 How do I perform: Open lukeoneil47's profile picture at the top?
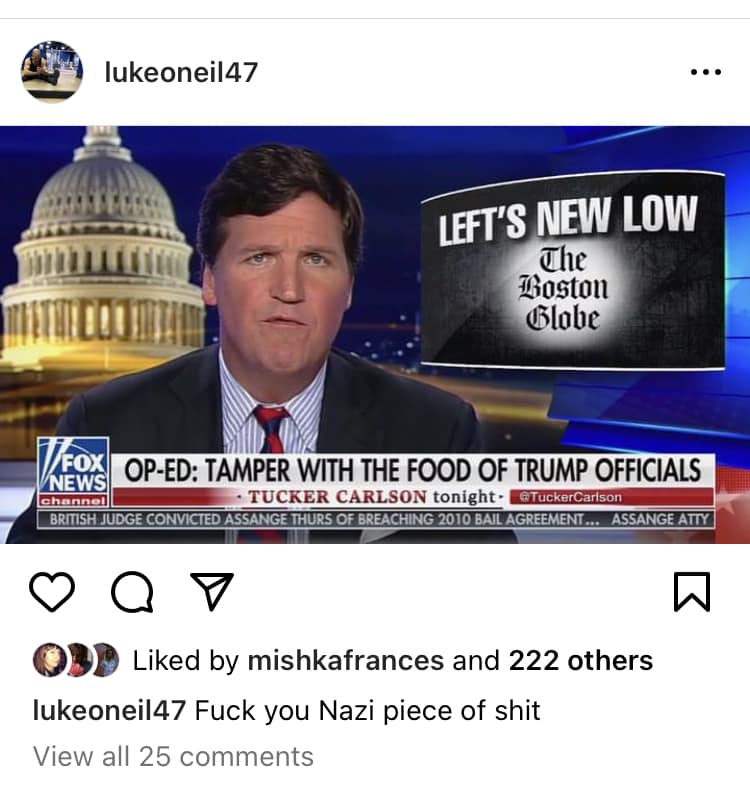52,72
